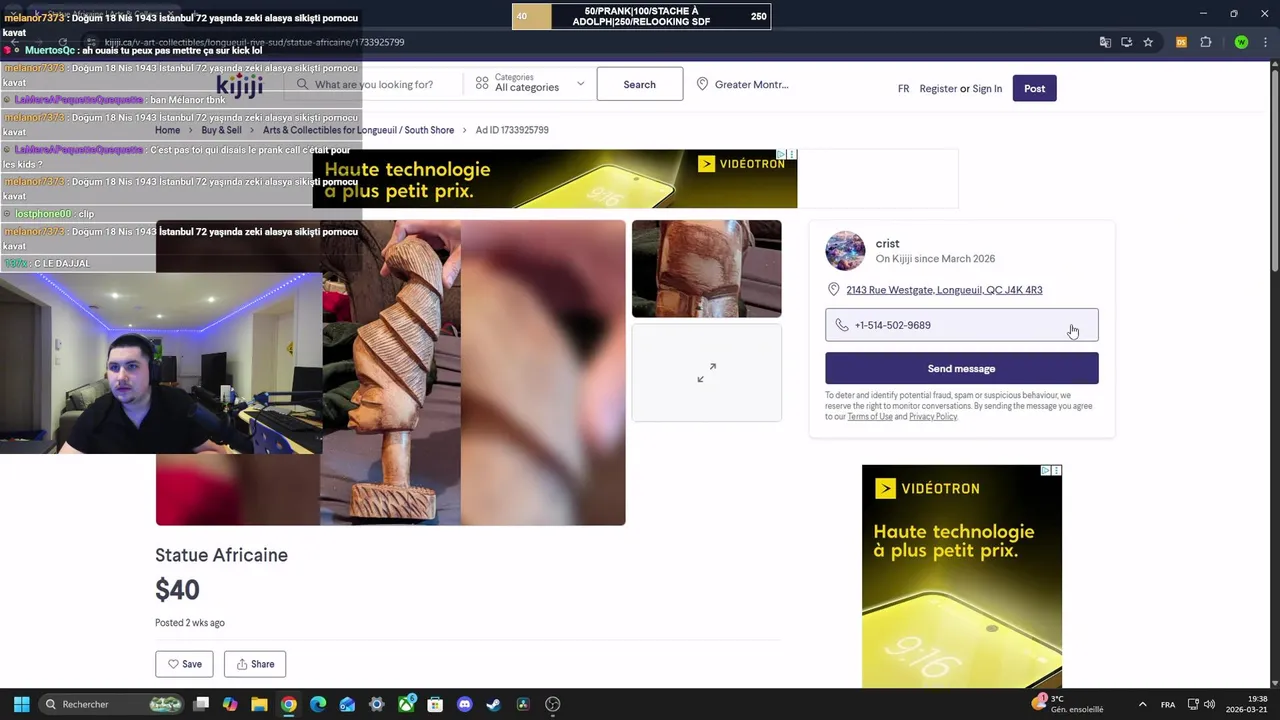
Task: Open Steam from the taskbar
Action: [493, 704]
